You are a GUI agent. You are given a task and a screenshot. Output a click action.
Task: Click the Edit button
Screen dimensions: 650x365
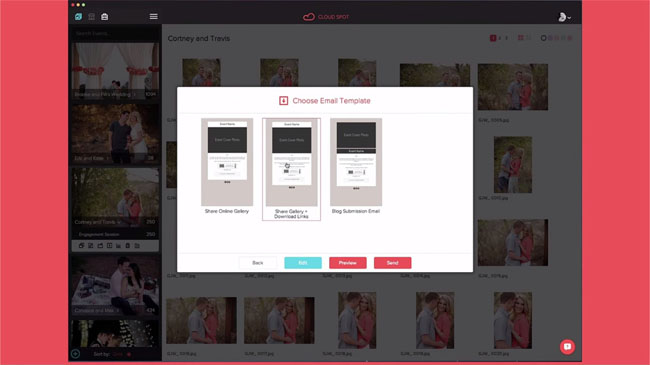303,263
